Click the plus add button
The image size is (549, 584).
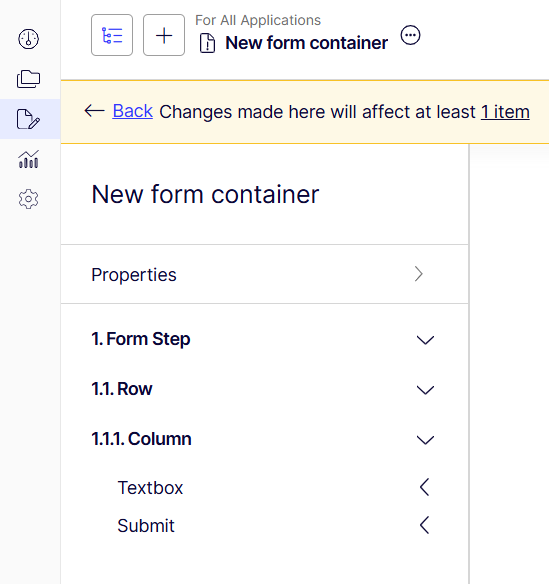pyautogui.click(x=164, y=35)
